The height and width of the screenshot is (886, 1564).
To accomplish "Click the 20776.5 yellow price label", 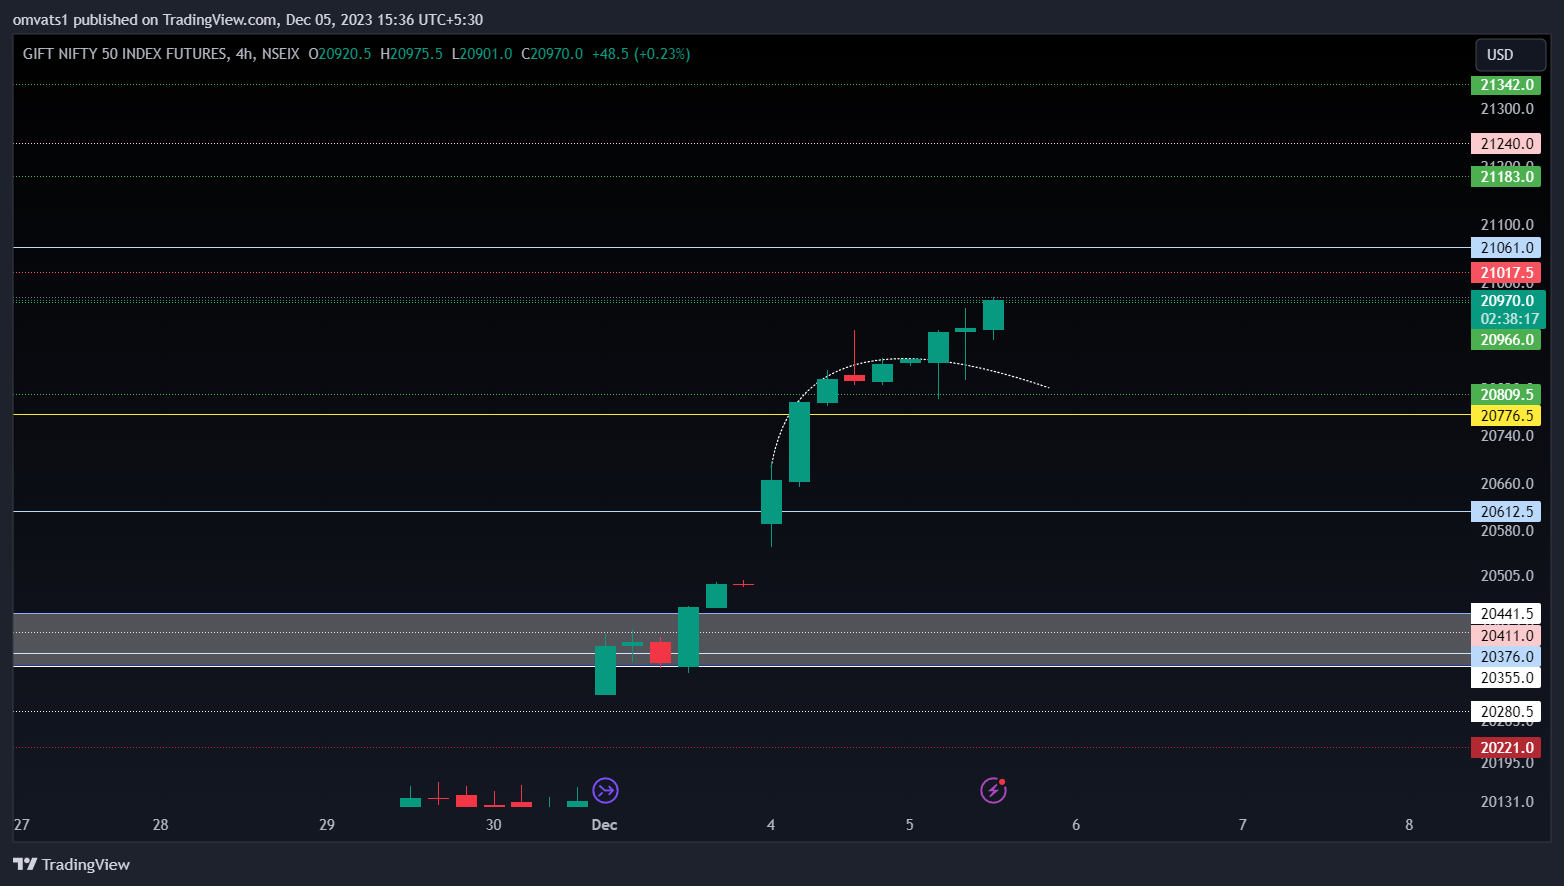I will pyautogui.click(x=1506, y=416).
